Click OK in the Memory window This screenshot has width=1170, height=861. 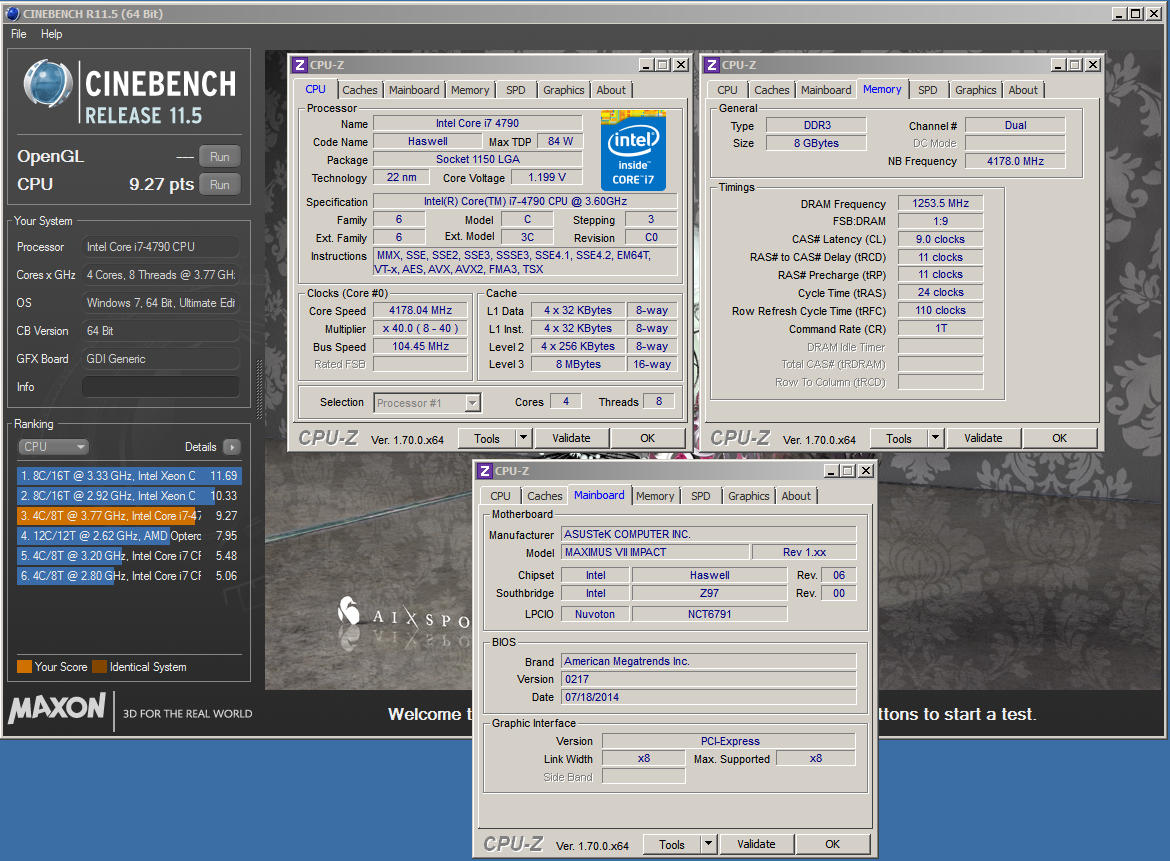[x=1060, y=438]
